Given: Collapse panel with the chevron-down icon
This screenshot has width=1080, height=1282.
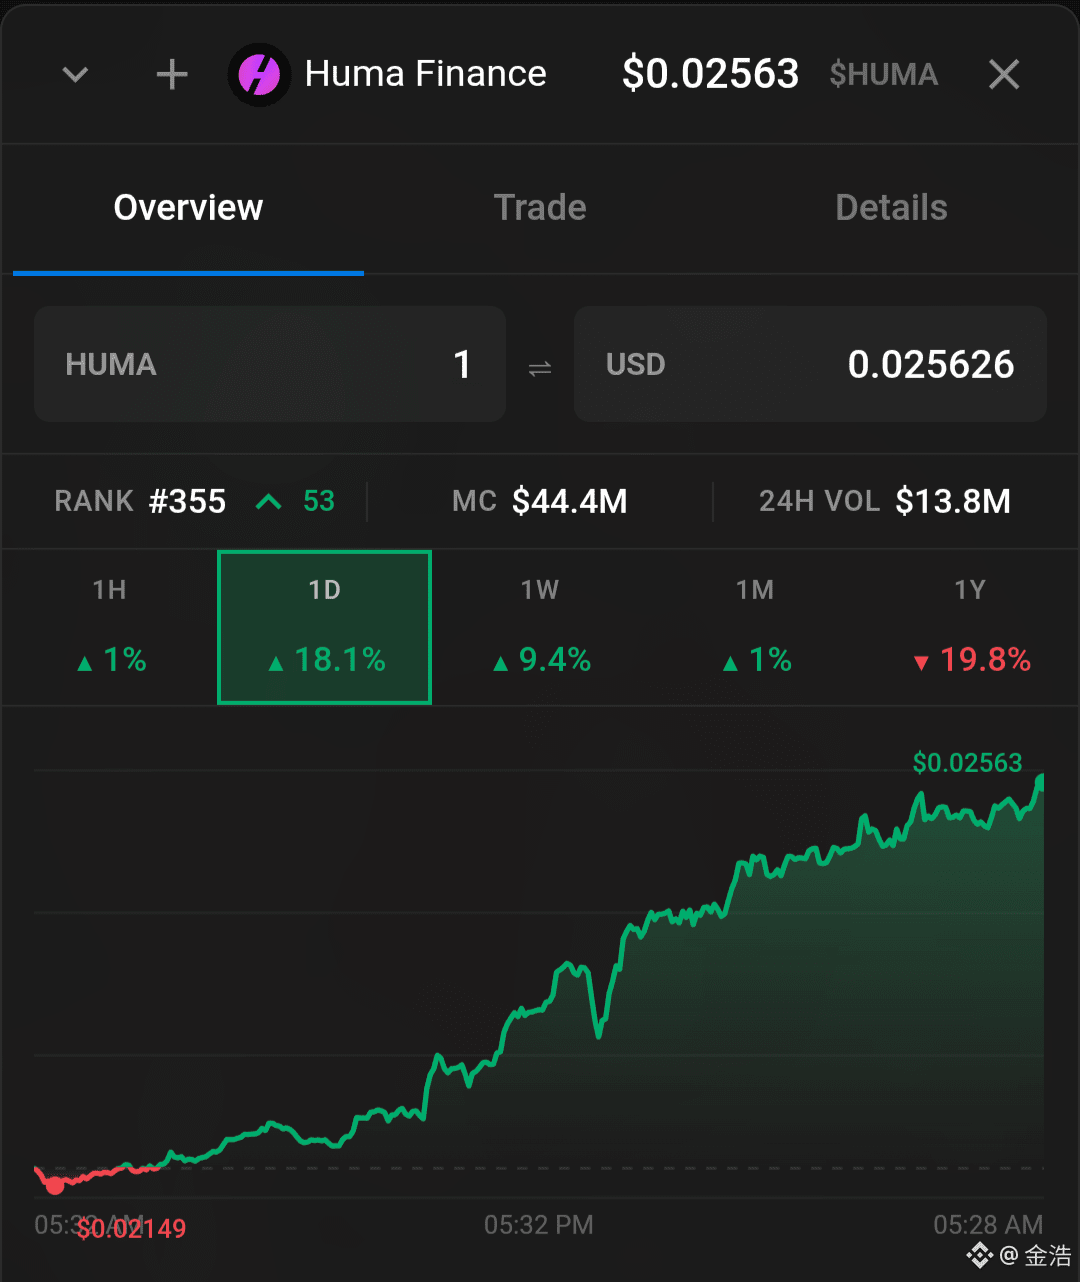Looking at the screenshot, I should pos(75,75).
